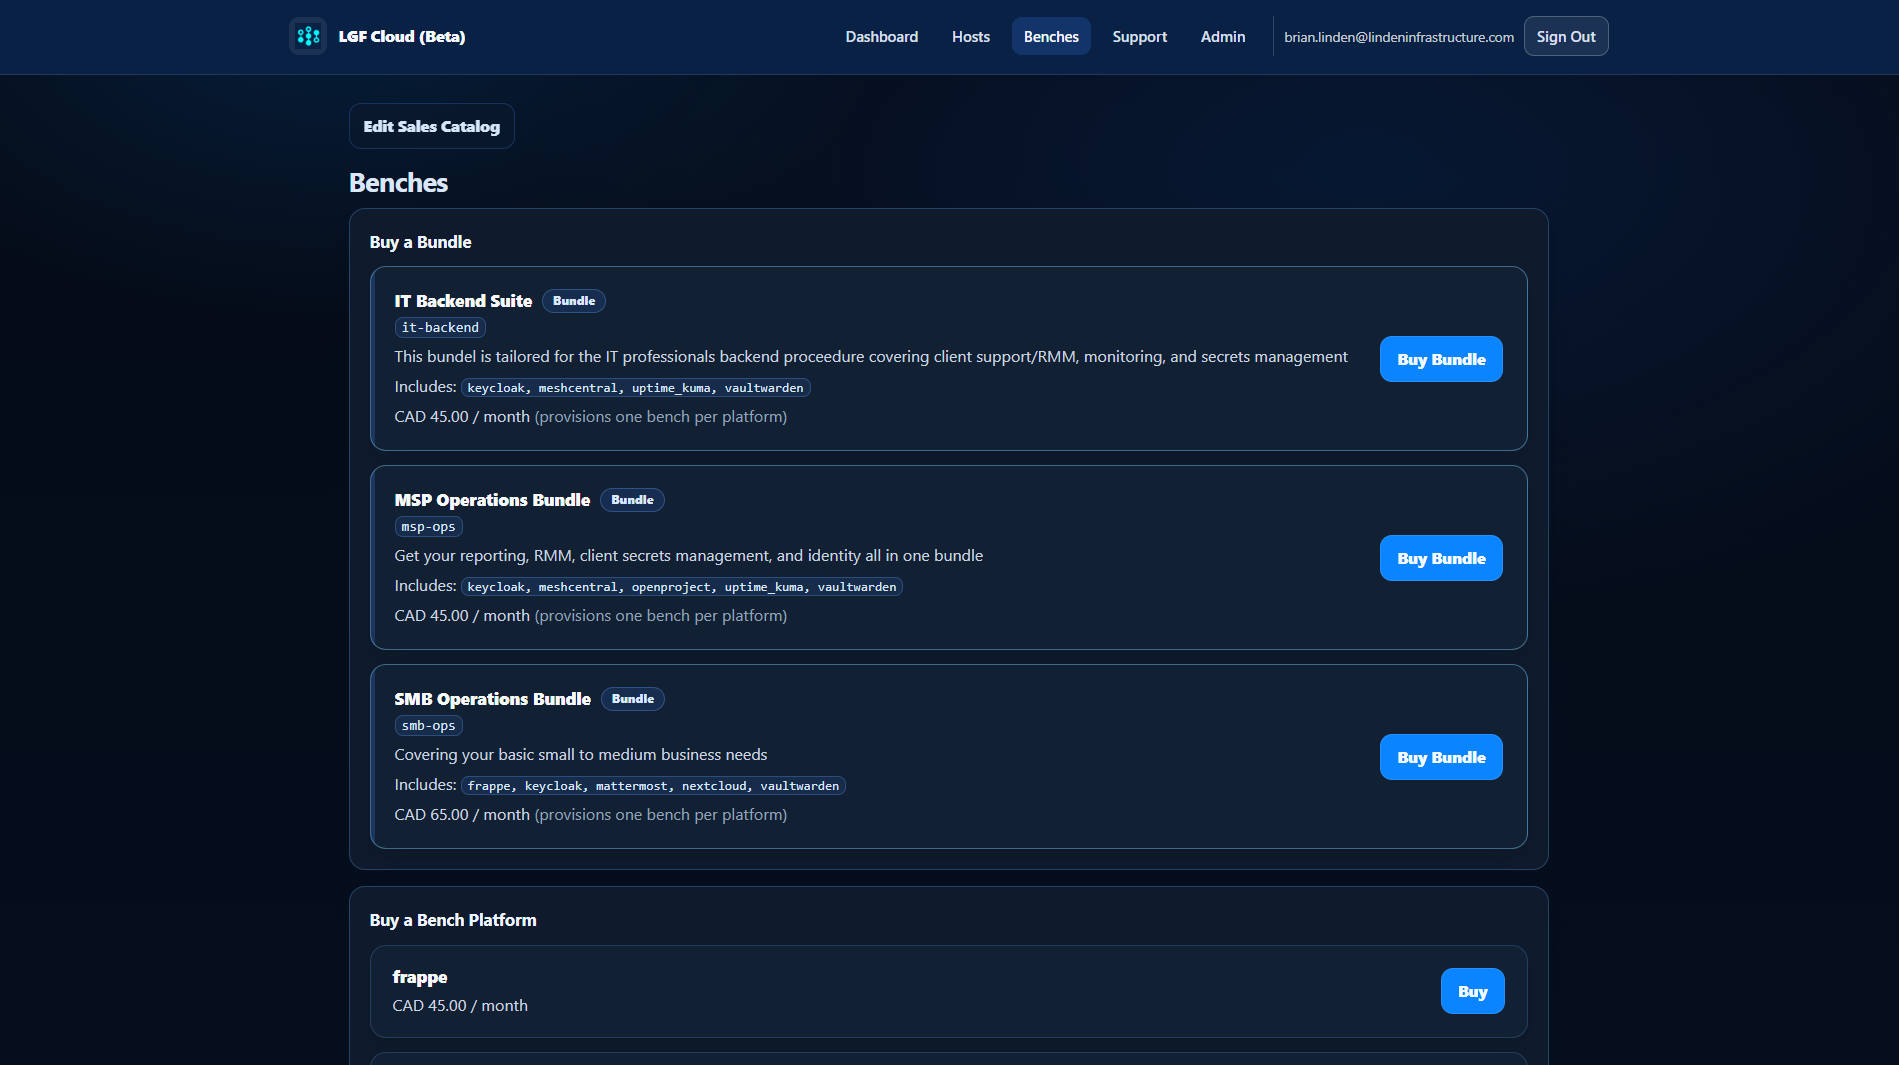Click the Bundle badge next to IT Backend Suite
Image resolution: width=1899 pixels, height=1065 pixels.
click(x=574, y=301)
